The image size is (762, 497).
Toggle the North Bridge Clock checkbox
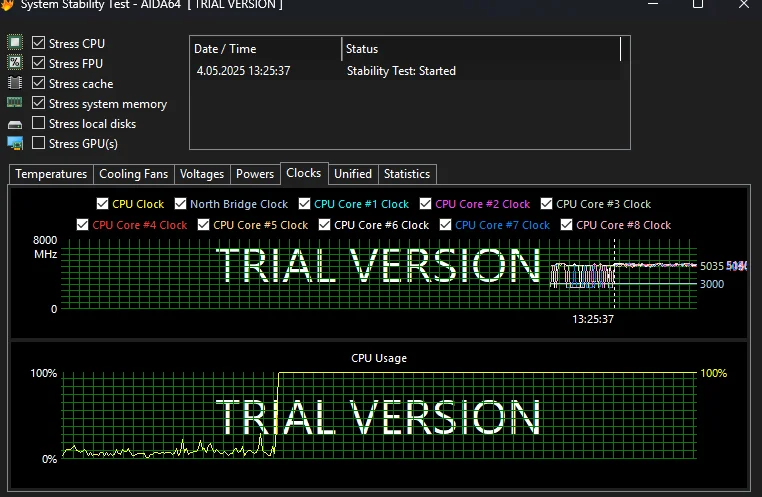(x=180, y=204)
